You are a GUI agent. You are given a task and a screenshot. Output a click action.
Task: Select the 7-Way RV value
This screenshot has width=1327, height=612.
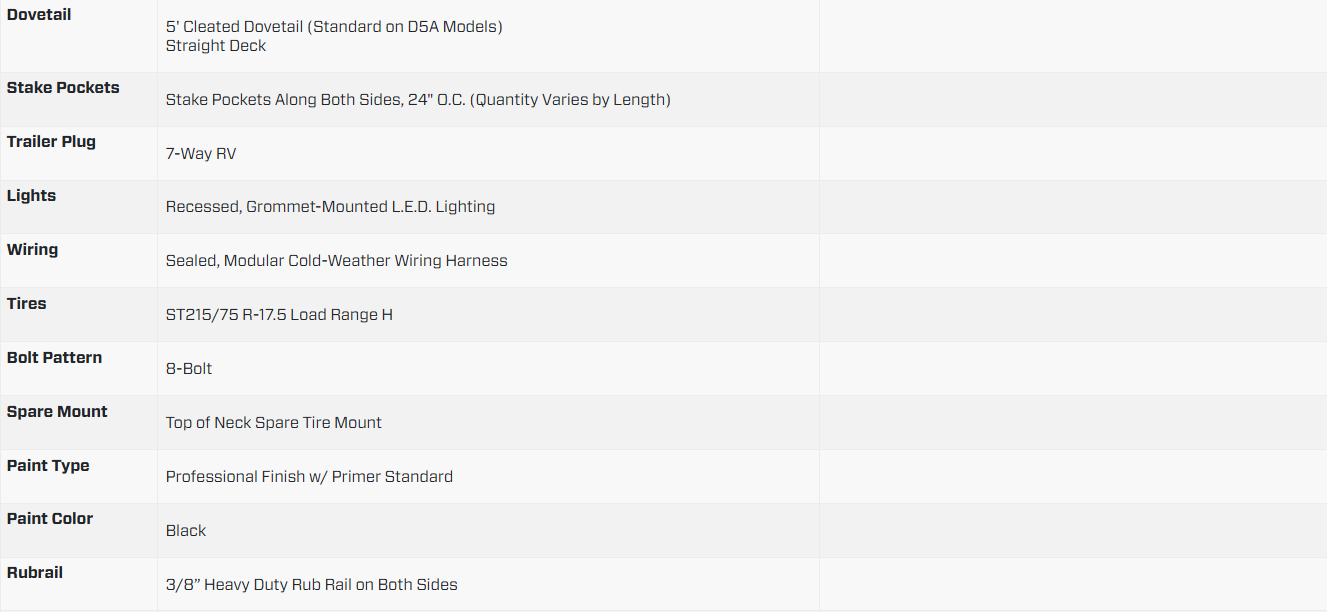[x=201, y=154]
